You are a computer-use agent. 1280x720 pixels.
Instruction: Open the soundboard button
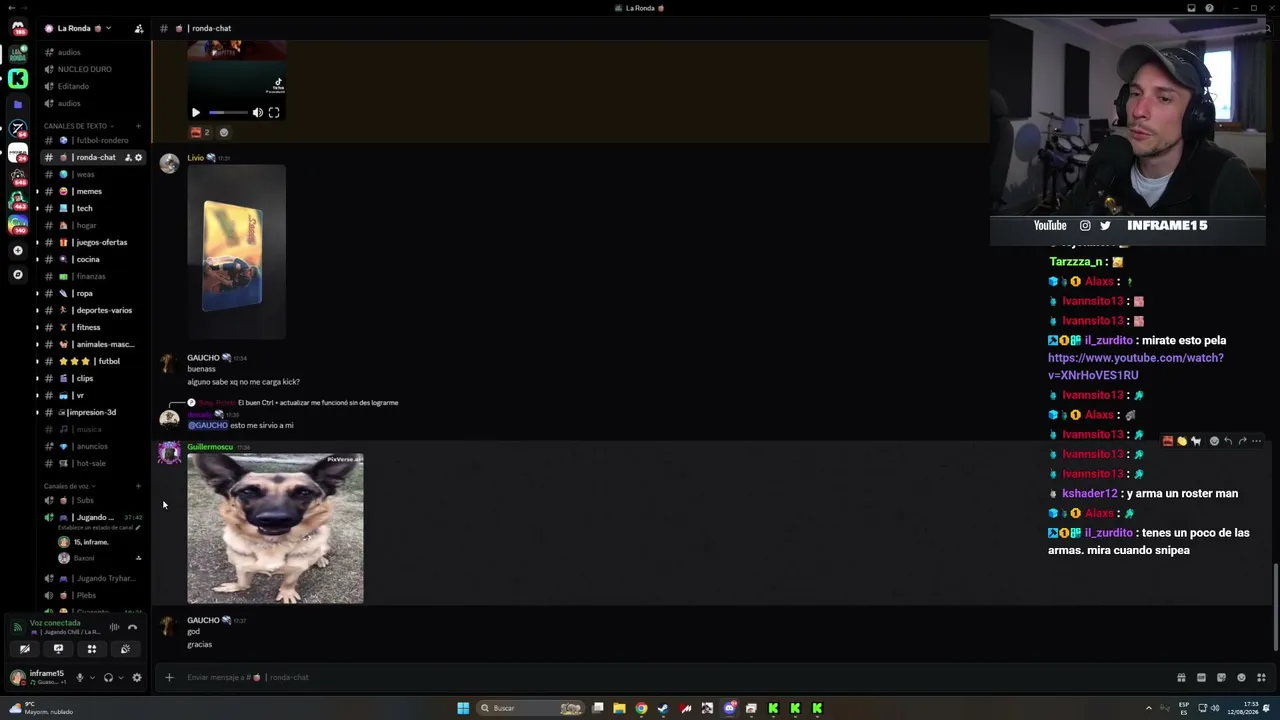(x=125, y=649)
